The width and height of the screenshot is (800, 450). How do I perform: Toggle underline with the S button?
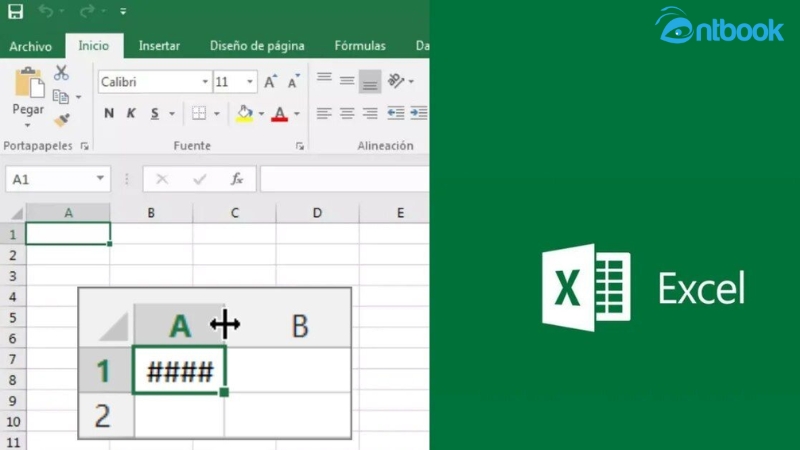tap(155, 113)
